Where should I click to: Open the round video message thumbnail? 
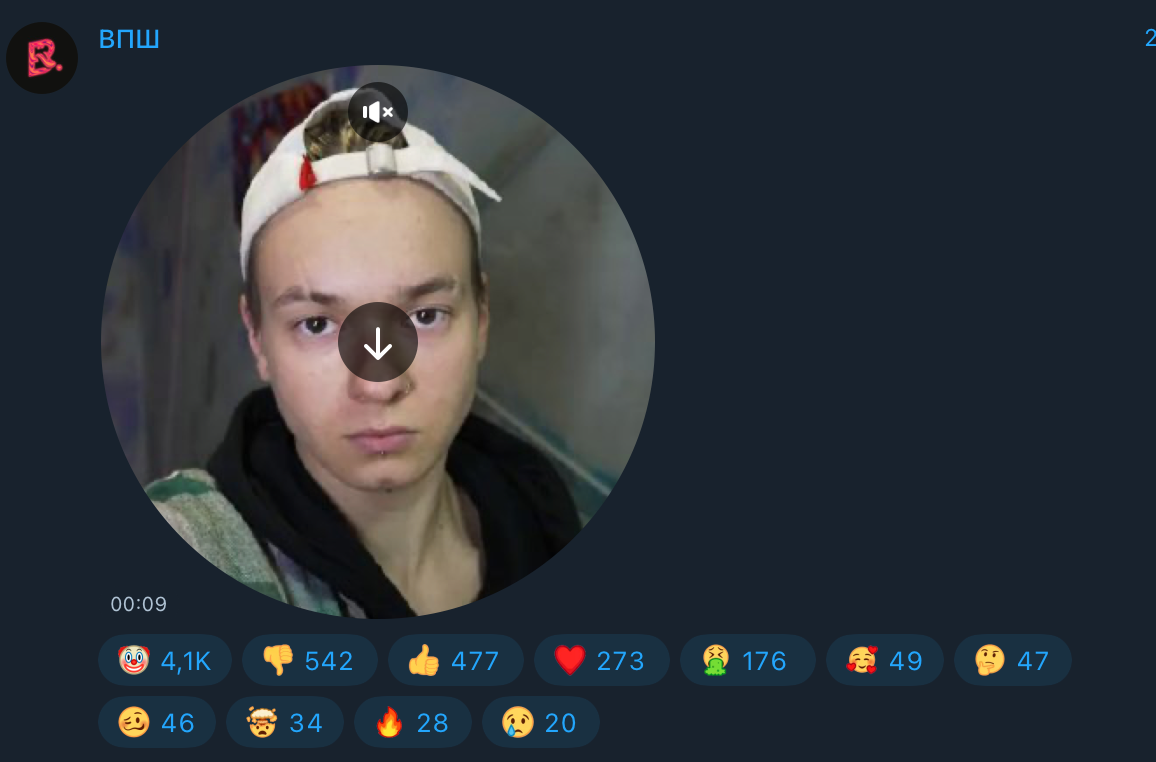(377, 341)
